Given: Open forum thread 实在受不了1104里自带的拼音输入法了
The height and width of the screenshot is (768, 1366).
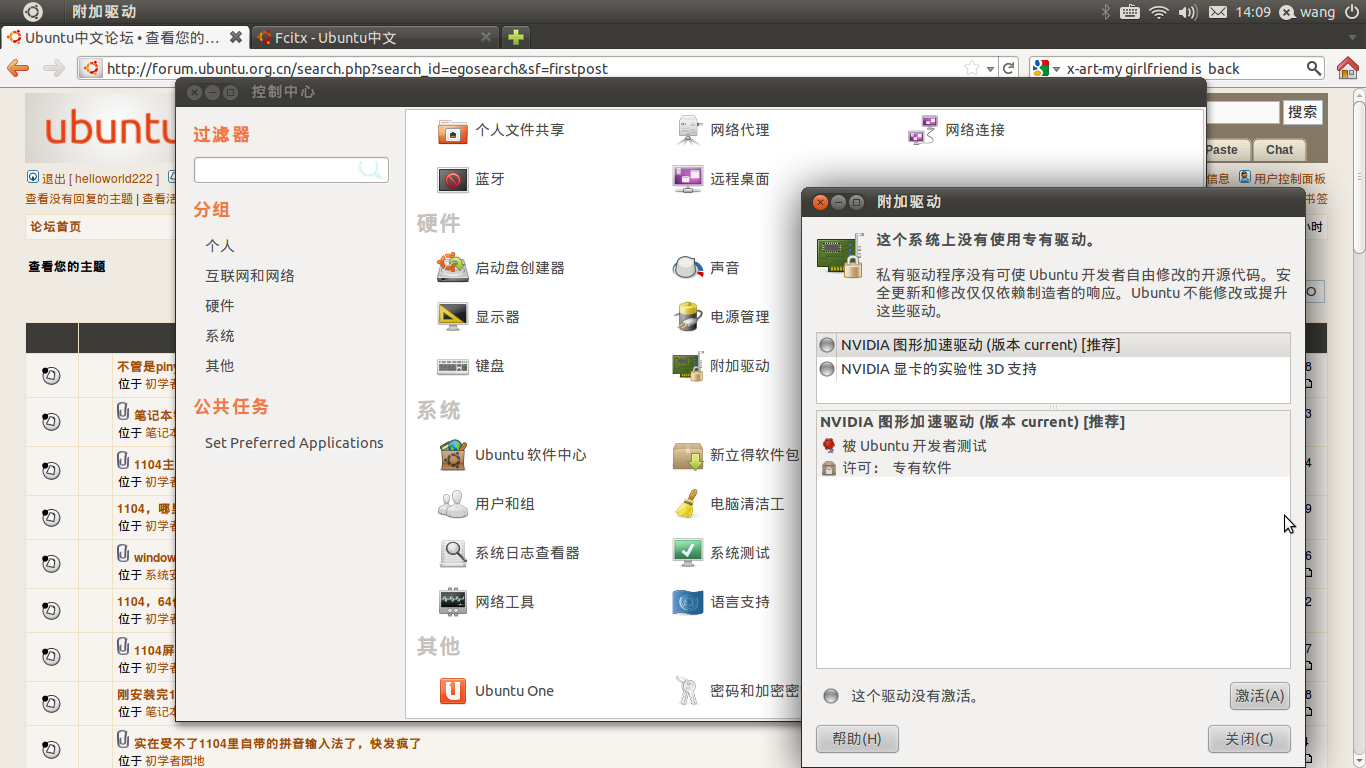Looking at the screenshot, I should click(x=278, y=743).
